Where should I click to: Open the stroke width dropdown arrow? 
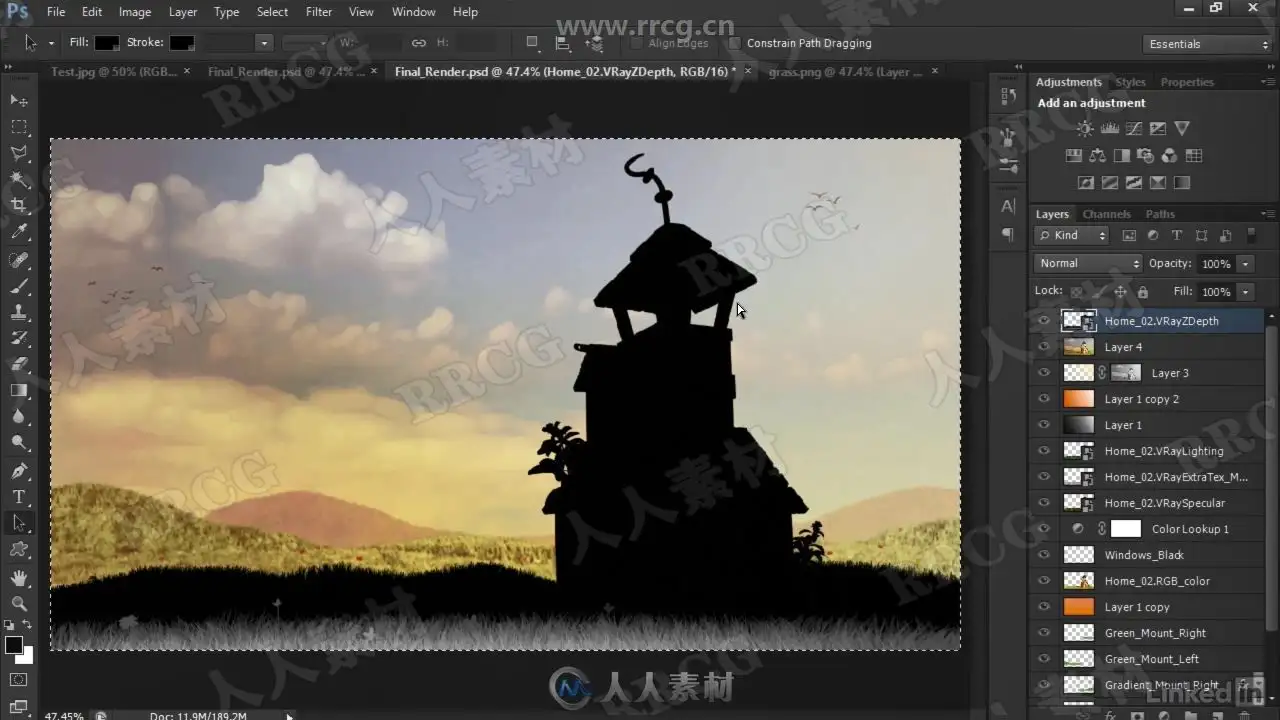tap(264, 43)
